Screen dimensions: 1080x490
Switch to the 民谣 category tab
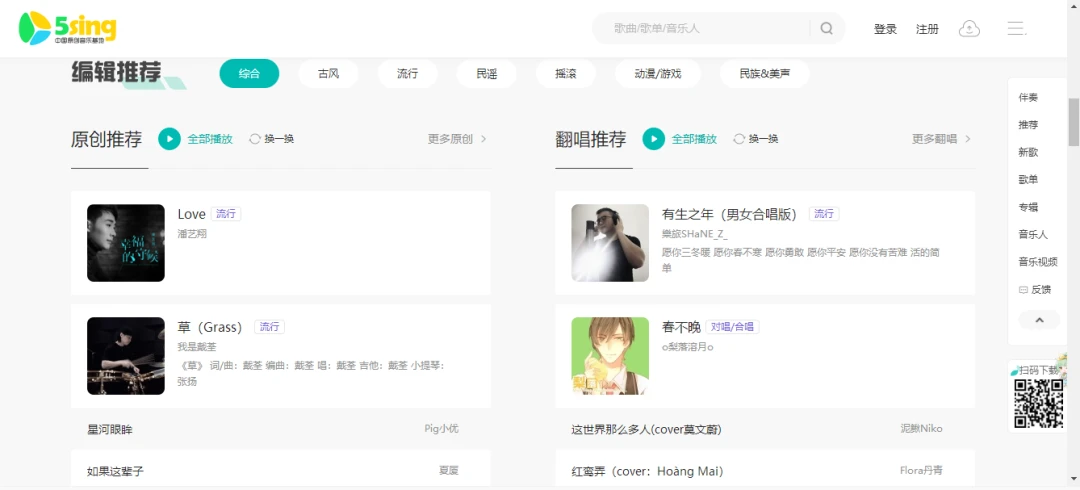pyautogui.click(x=486, y=74)
